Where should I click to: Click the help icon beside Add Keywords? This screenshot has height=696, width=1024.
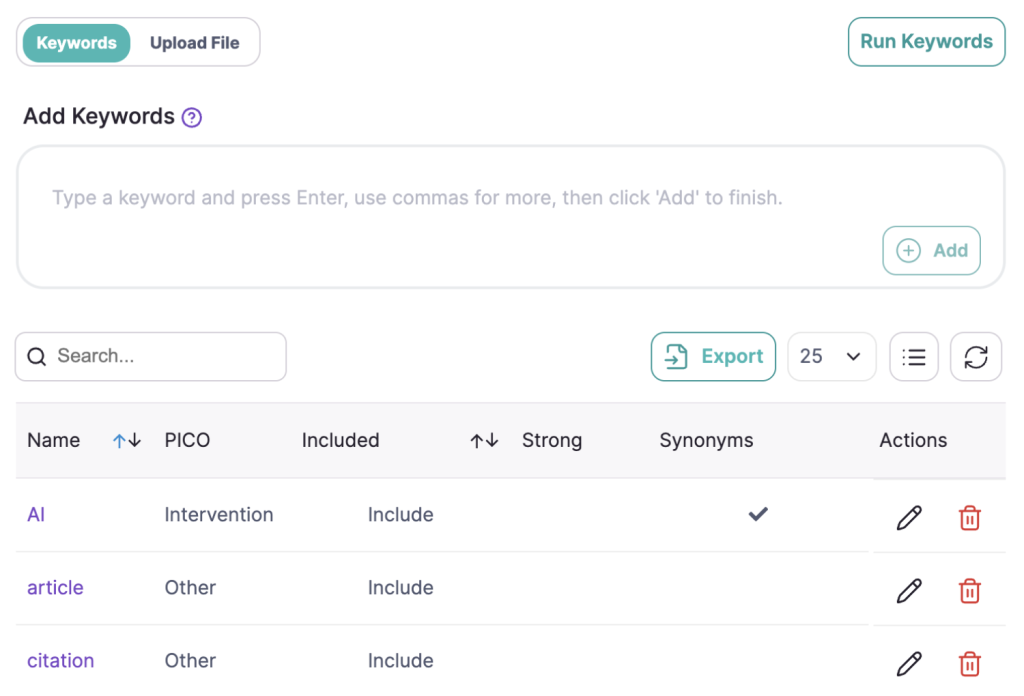(192, 118)
